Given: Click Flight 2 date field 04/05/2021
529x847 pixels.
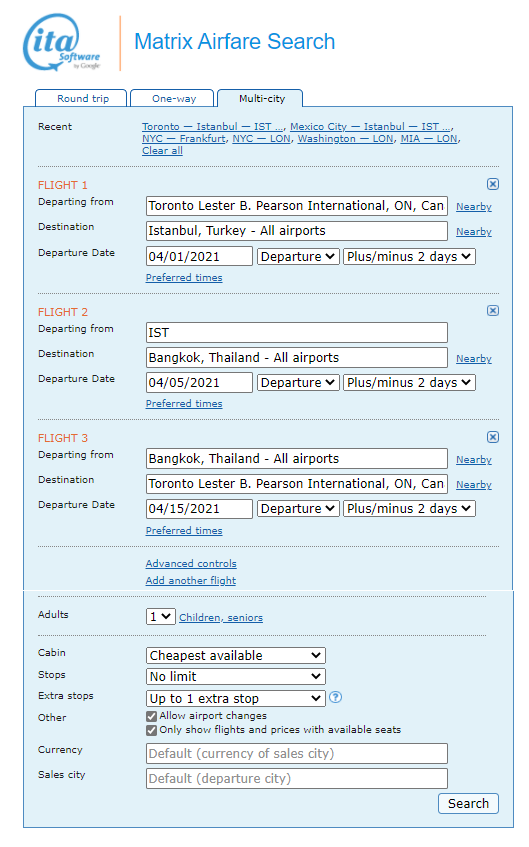Looking at the screenshot, I should pos(199,382).
